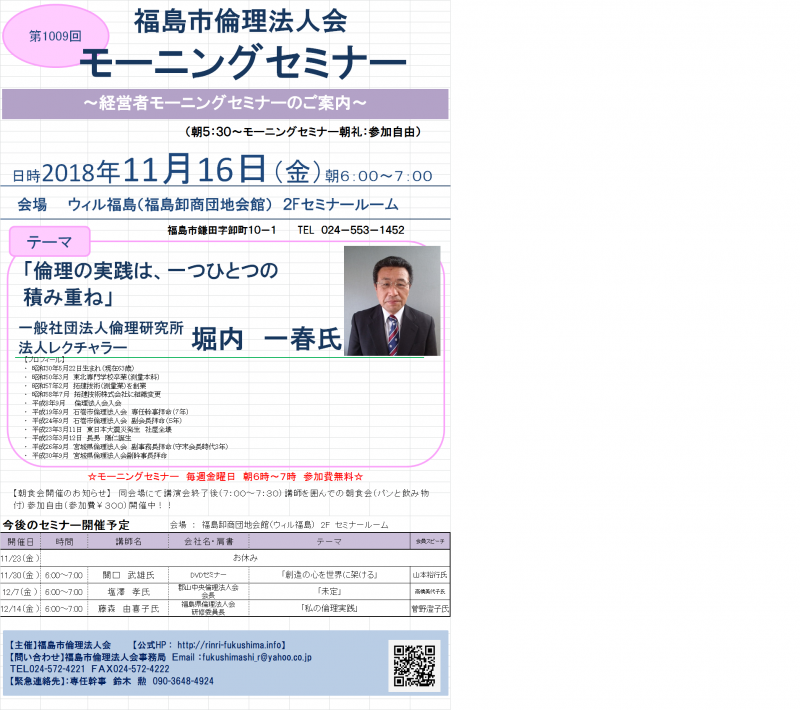Click the 開催日 column header
The height and width of the screenshot is (710, 800).
coord(20,540)
